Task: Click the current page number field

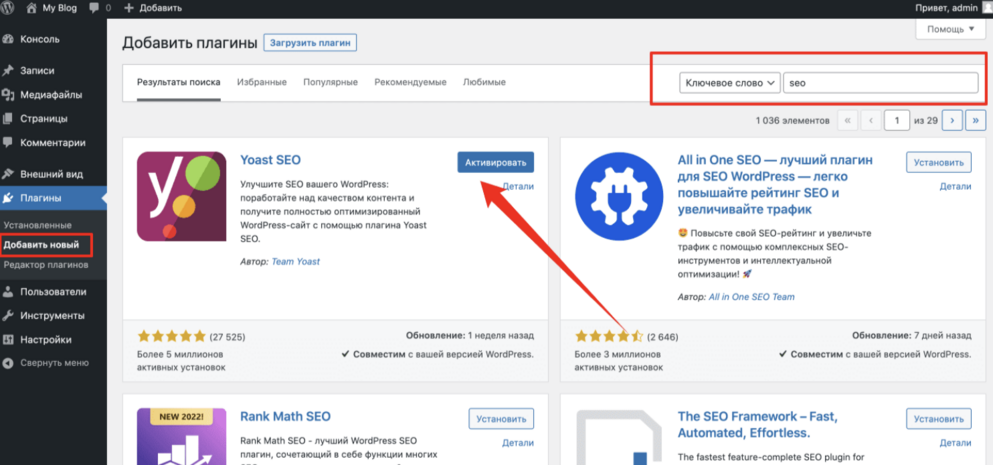Action: coord(897,120)
